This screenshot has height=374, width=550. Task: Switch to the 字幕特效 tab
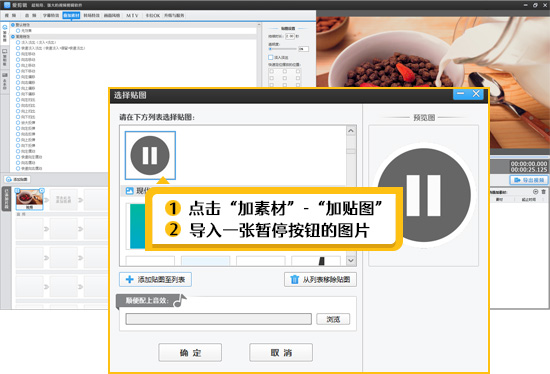pyautogui.click(x=51, y=15)
